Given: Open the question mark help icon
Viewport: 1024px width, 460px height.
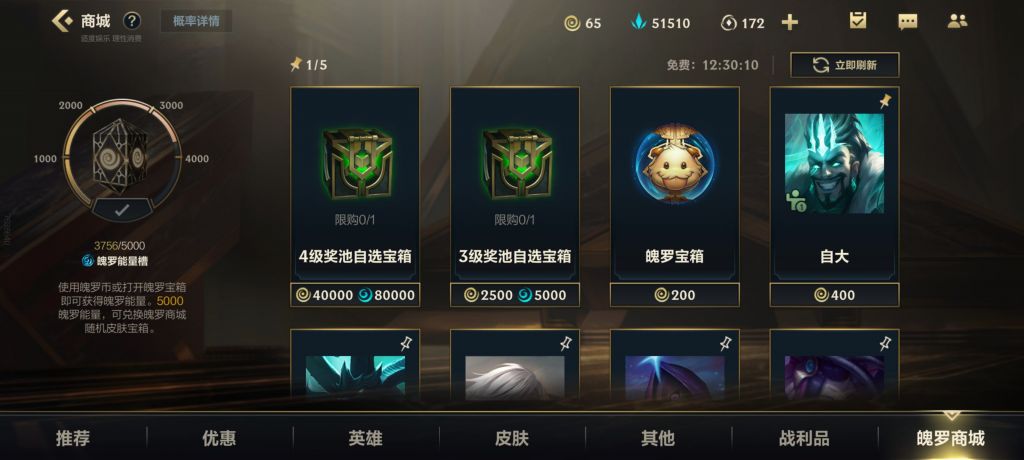Looking at the screenshot, I should [x=132, y=21].
